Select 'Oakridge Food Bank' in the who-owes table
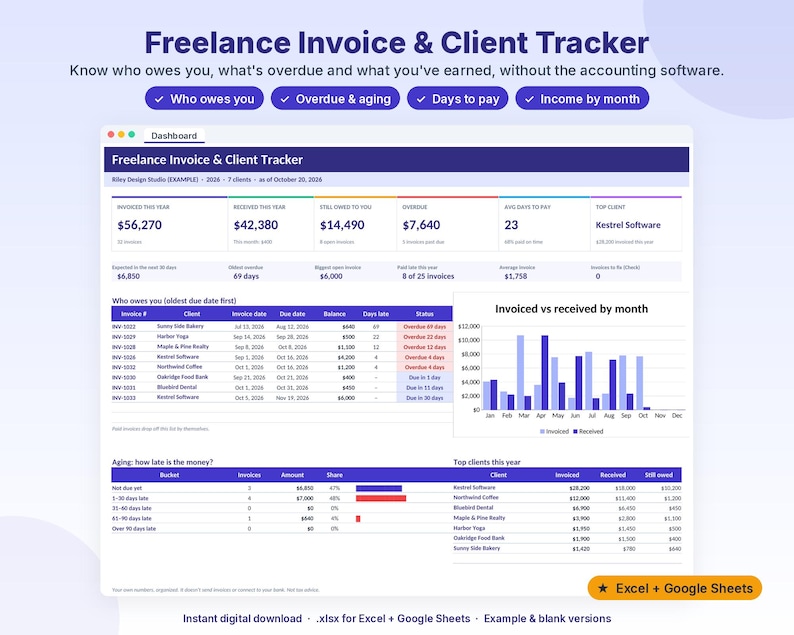Viewport: 794px width, 635px height. [182, 377]
